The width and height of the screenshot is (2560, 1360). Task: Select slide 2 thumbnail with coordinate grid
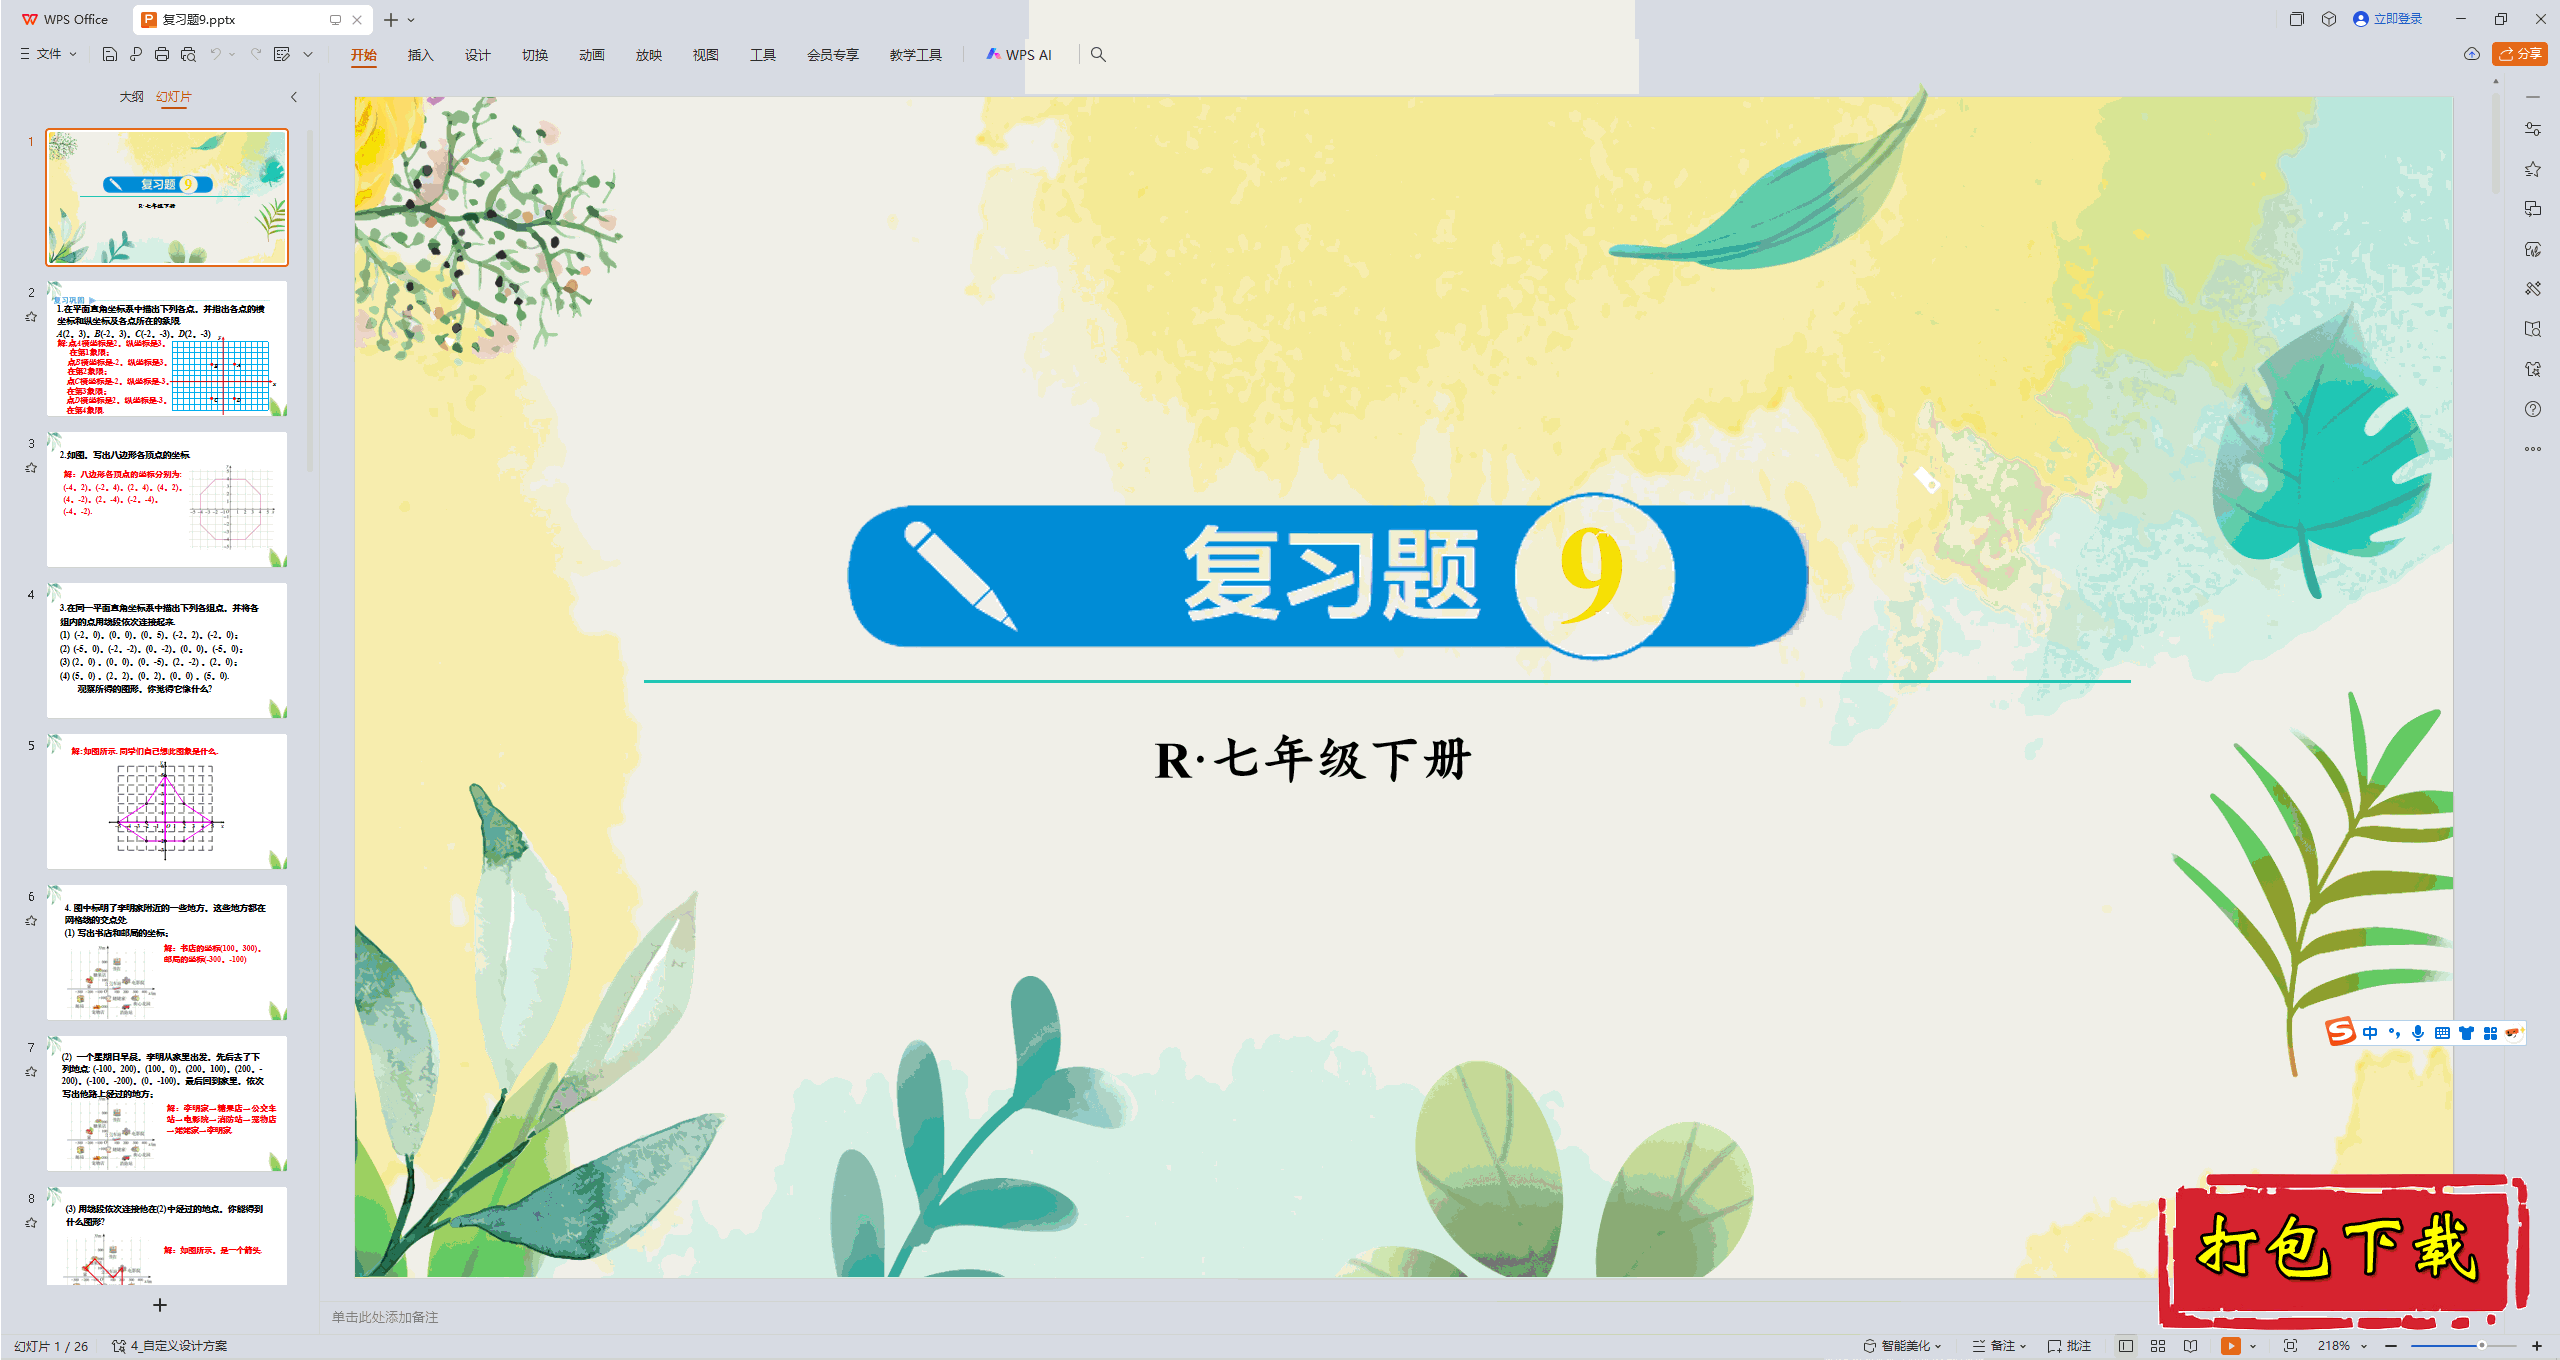pos(167,348)
